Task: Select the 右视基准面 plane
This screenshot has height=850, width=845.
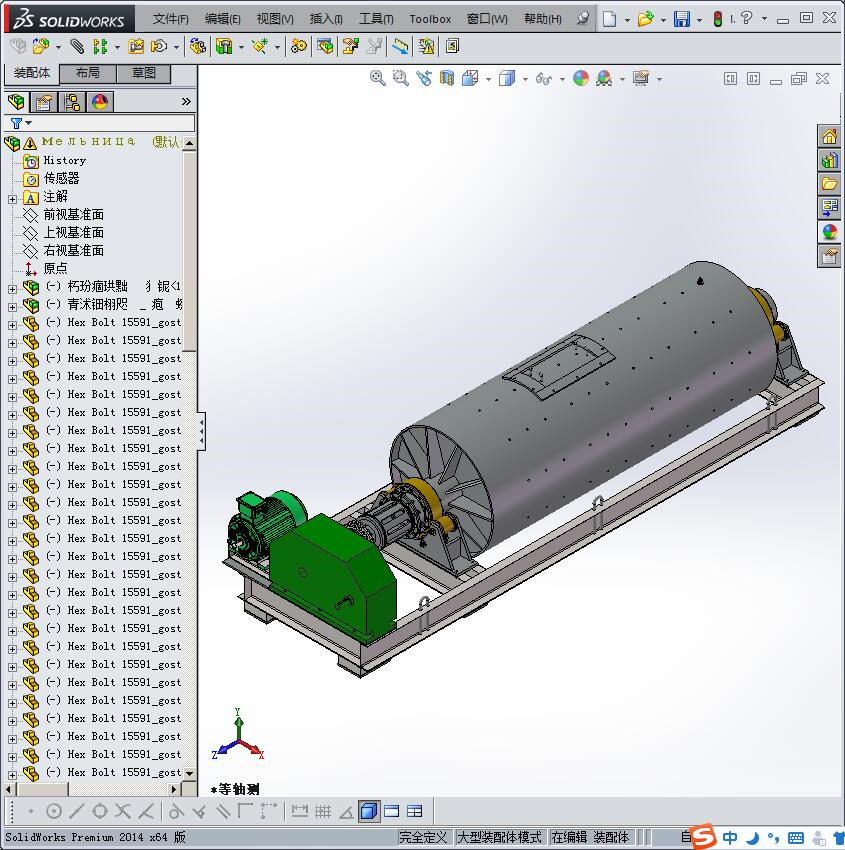Action: 73,250
